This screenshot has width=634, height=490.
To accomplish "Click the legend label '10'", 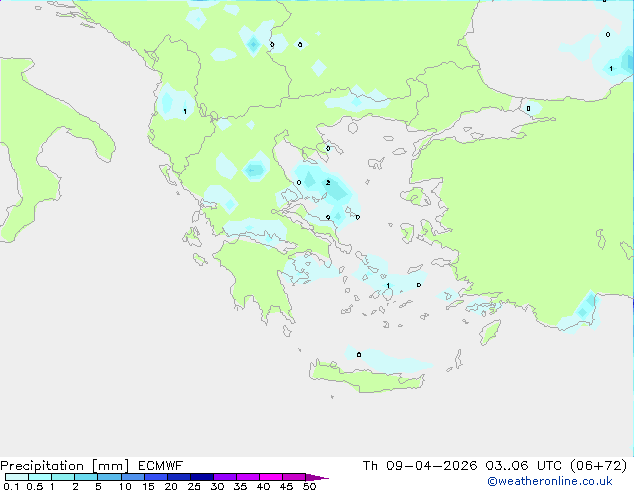I will [125, 486].
